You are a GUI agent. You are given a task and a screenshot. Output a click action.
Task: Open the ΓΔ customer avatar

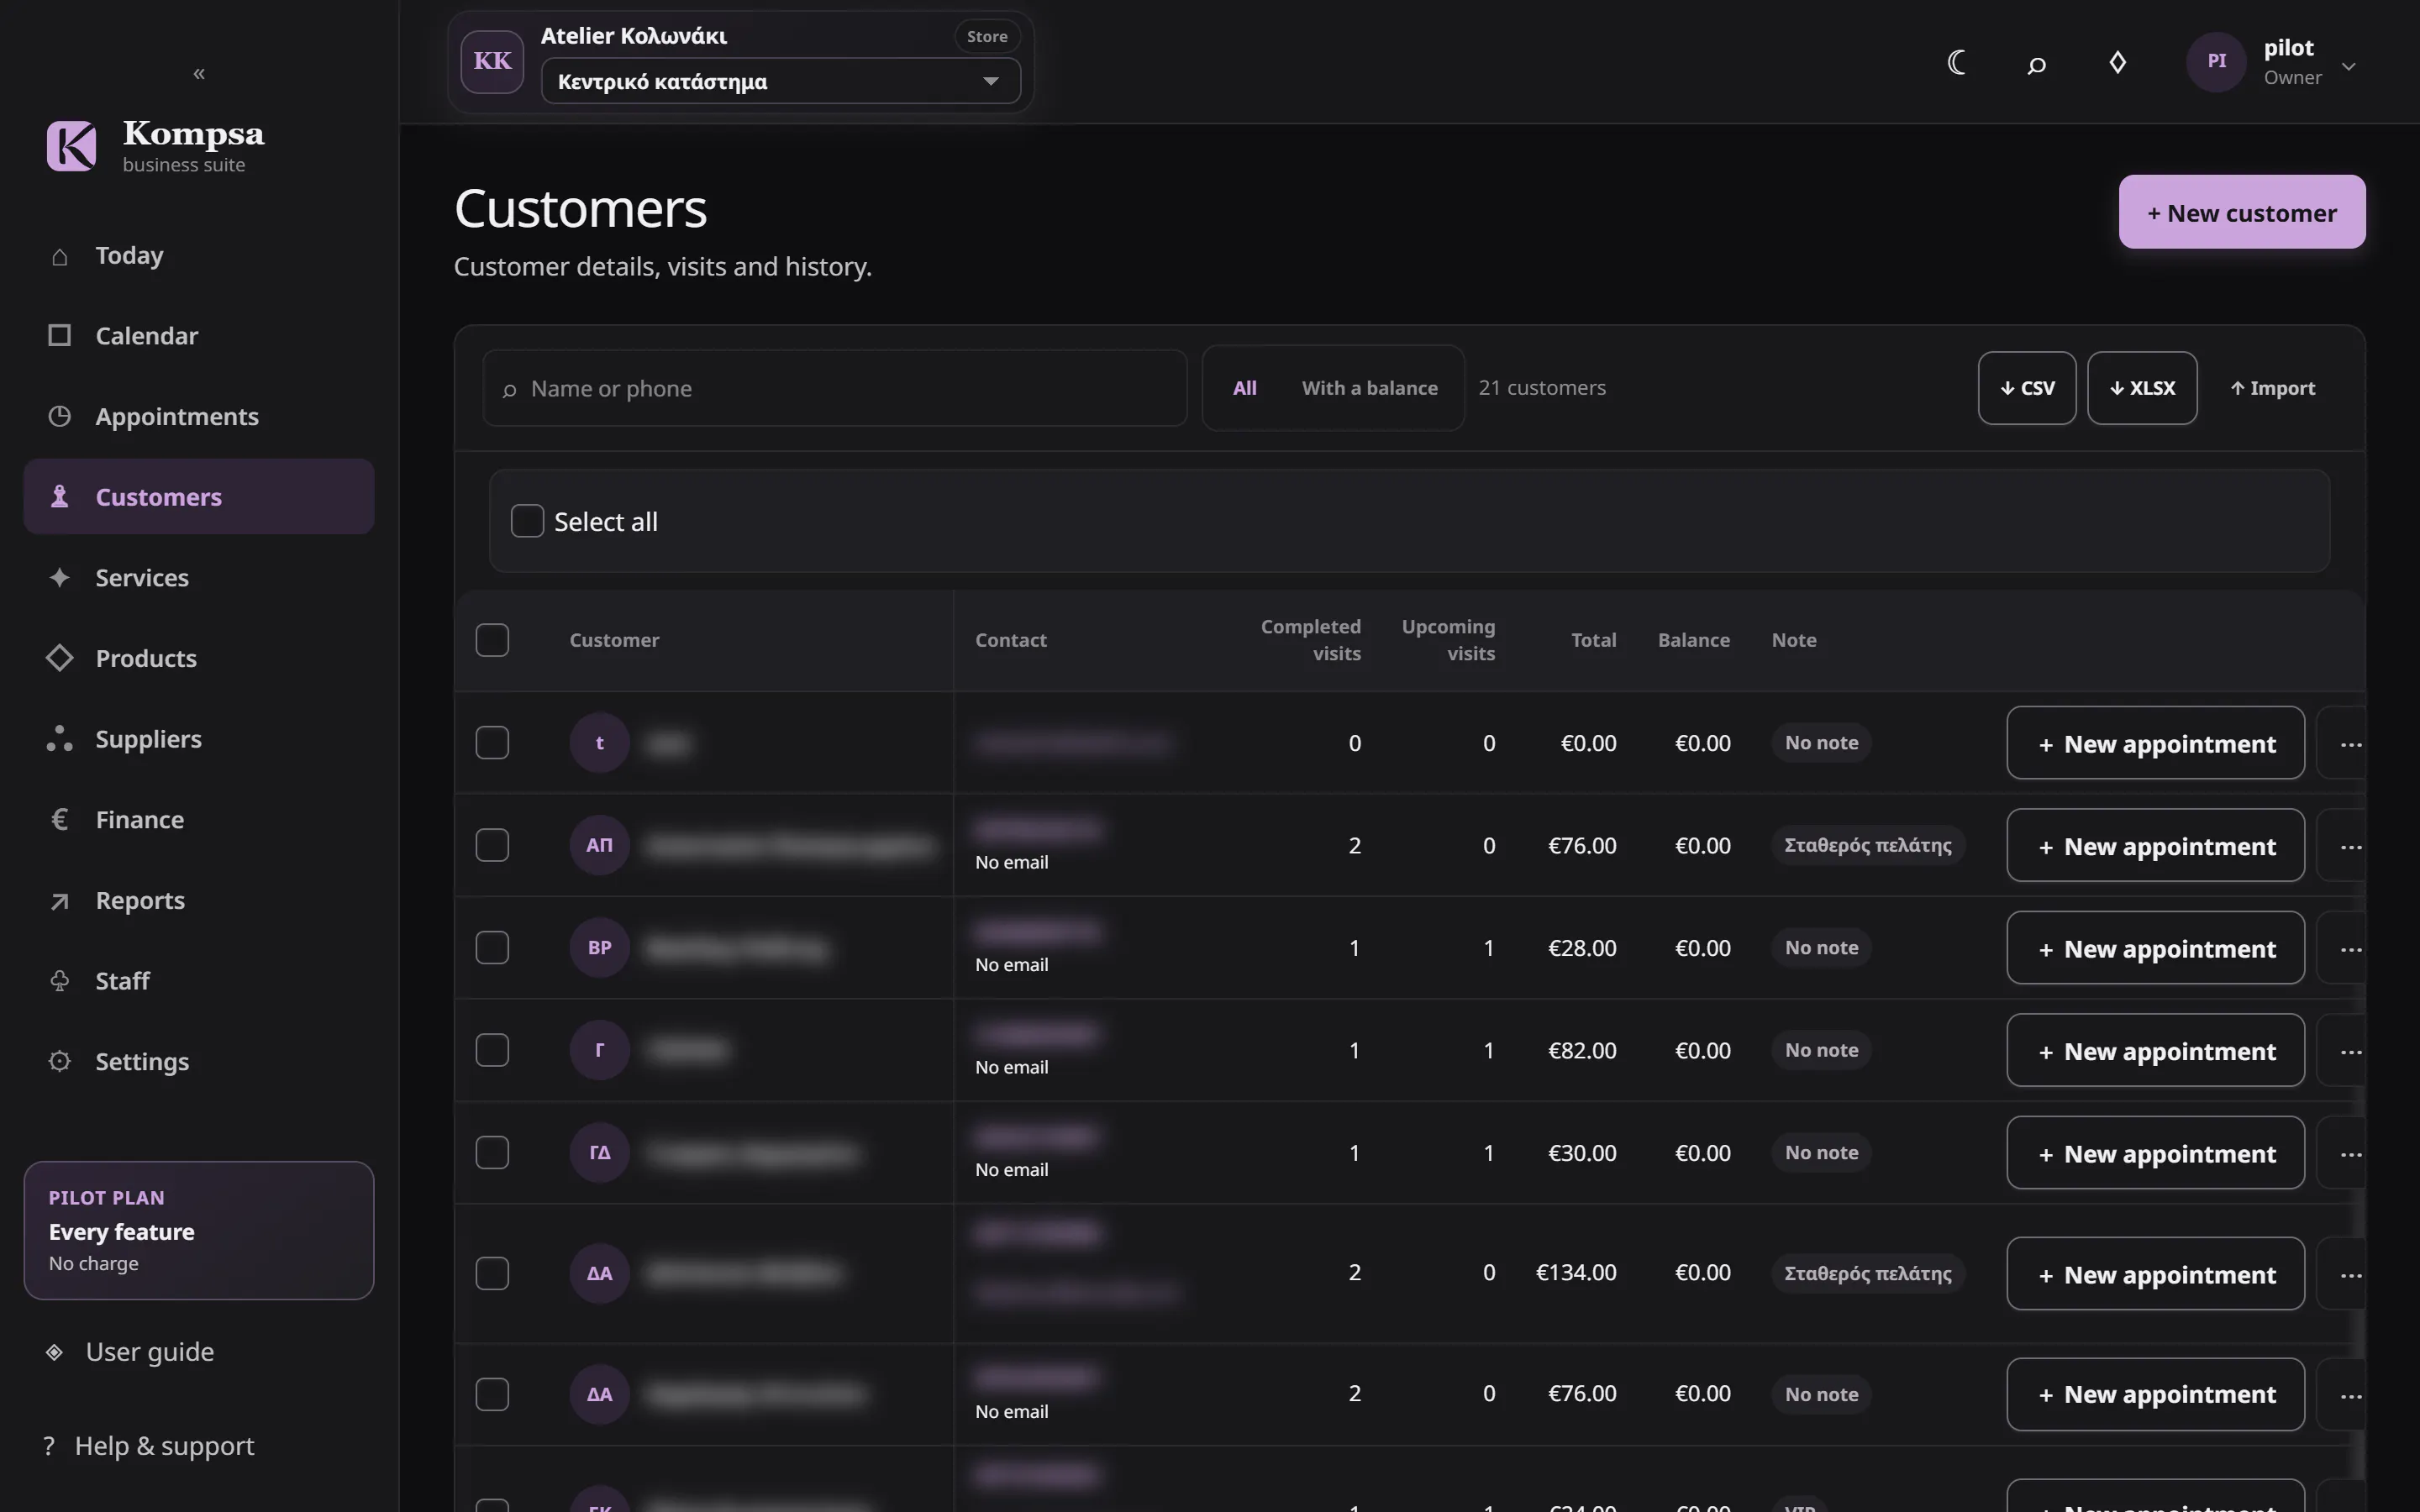[599, 1153]
